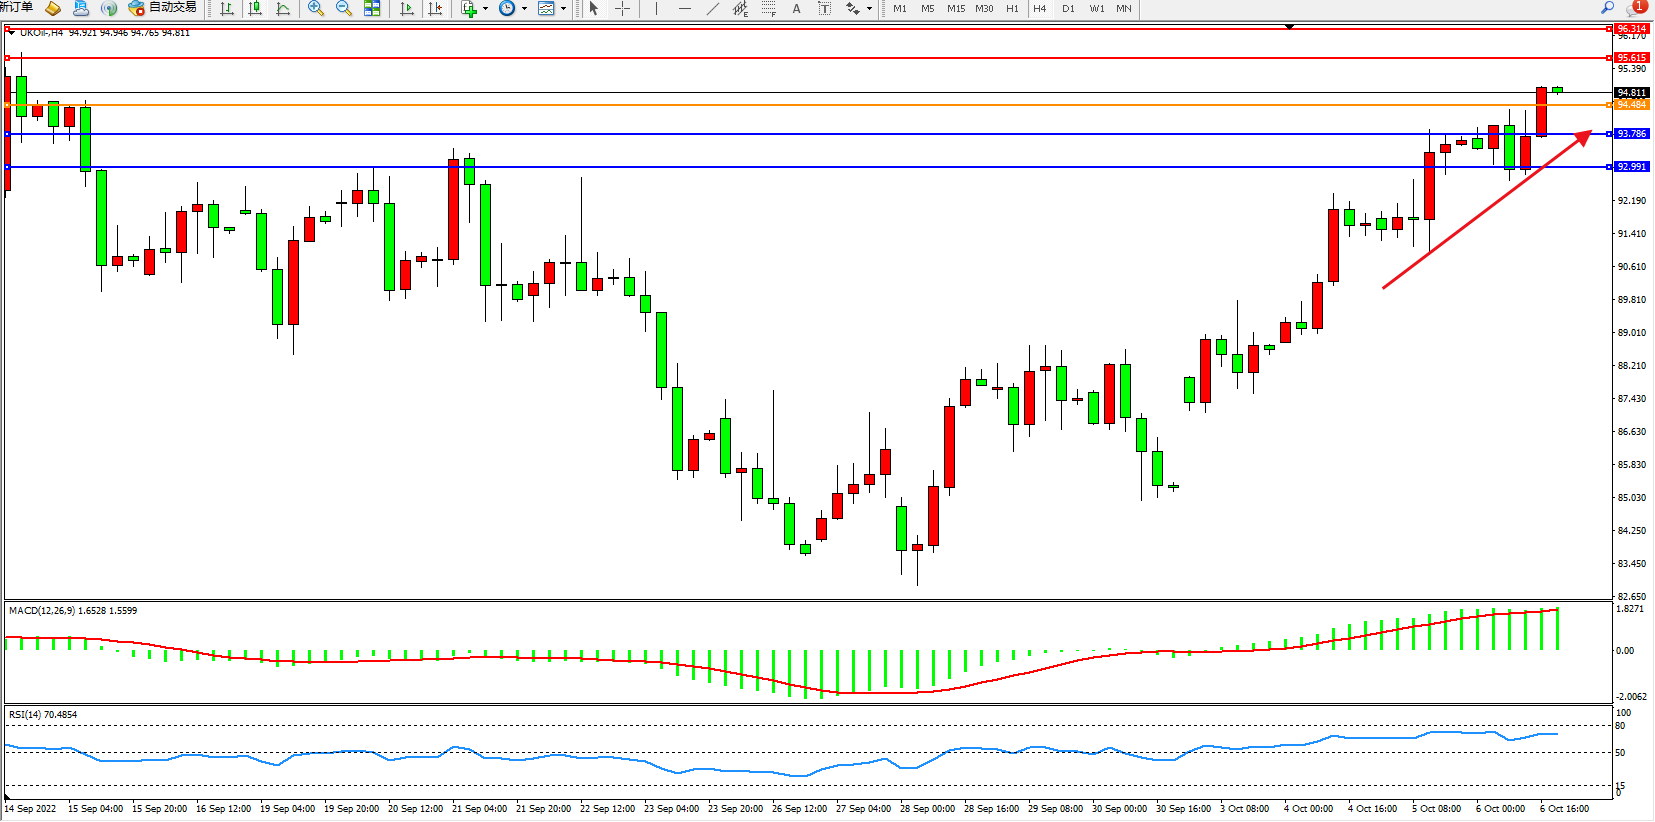Open the notifications chat bubble
The width and height of the screenshot is (1655, 822).
1634,8
